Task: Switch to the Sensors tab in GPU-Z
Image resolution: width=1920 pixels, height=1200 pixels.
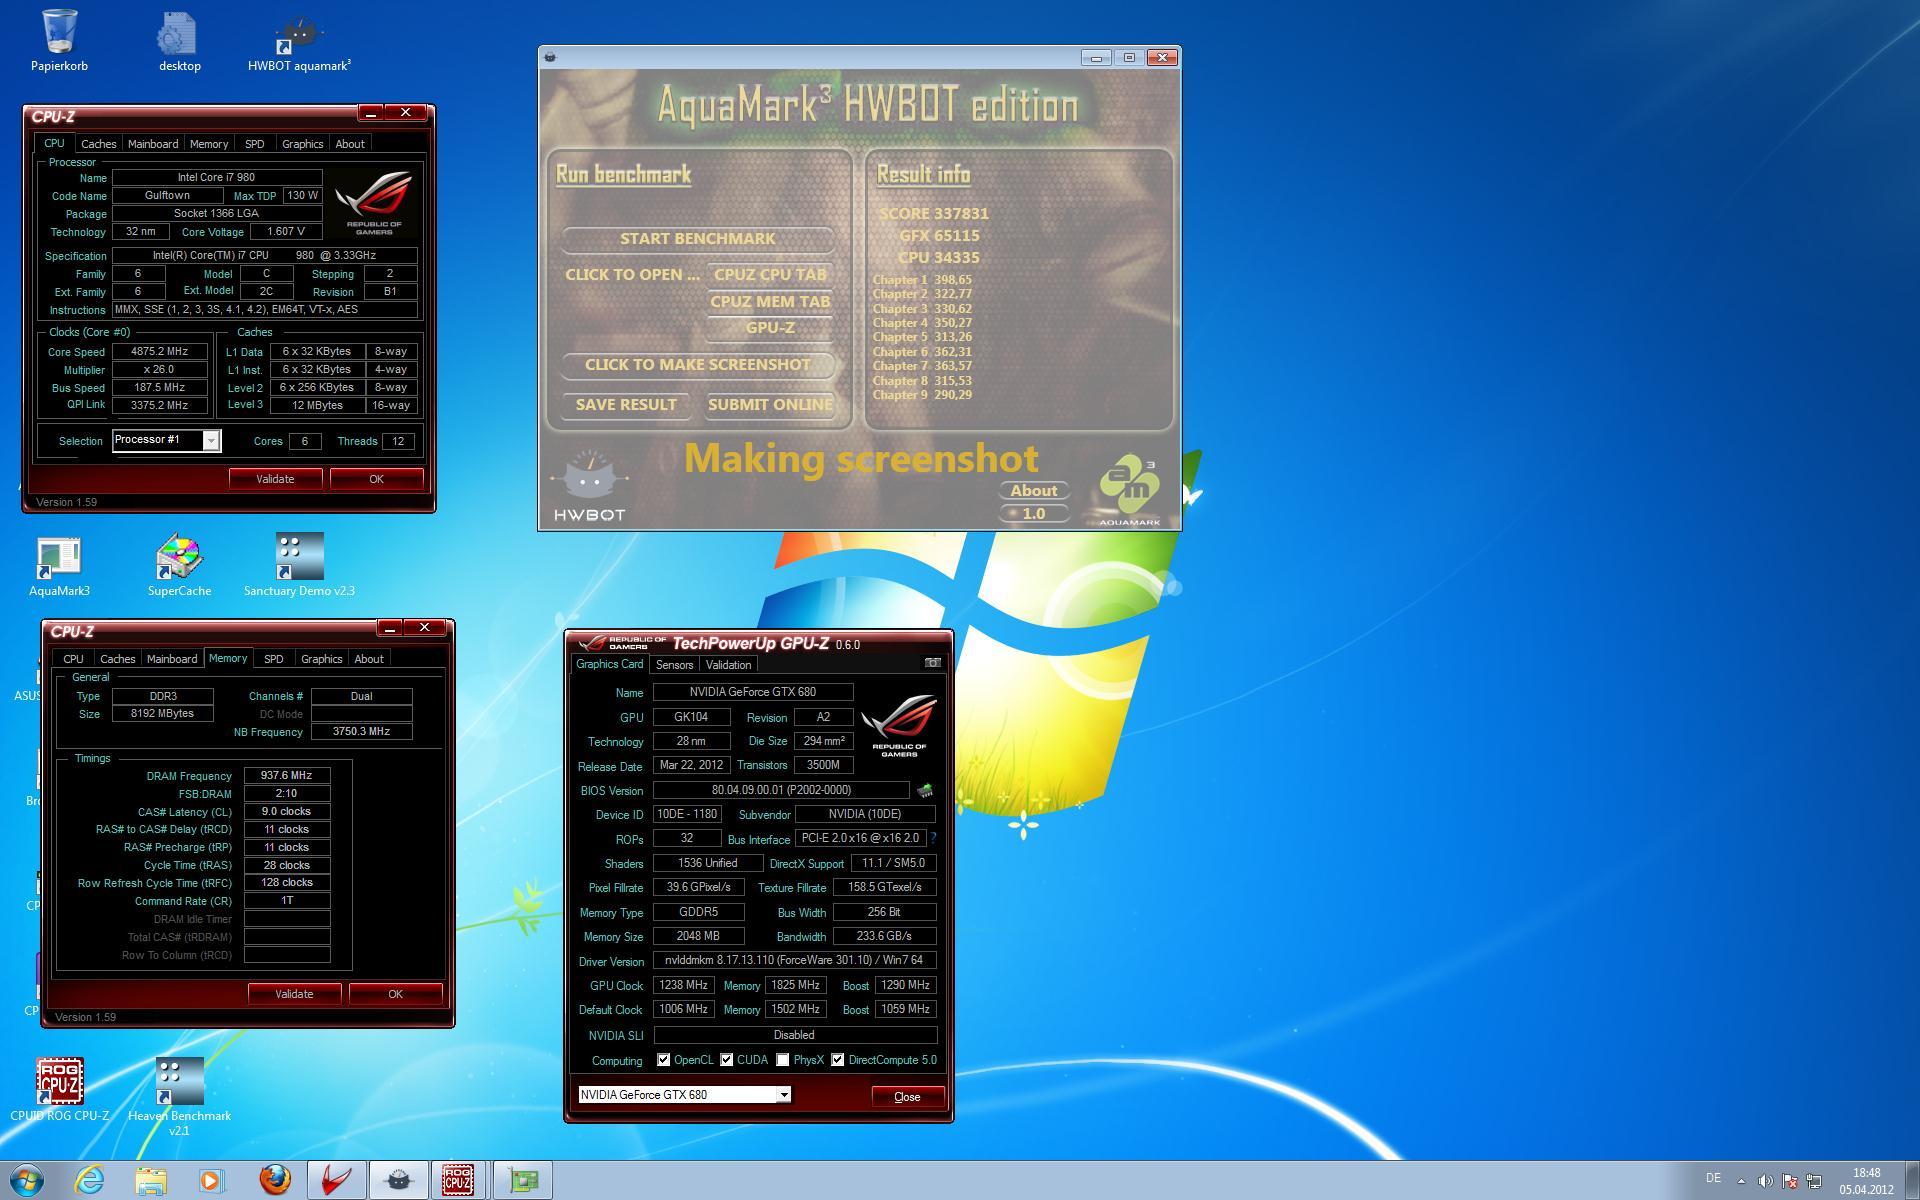Action: pos(674,665)
